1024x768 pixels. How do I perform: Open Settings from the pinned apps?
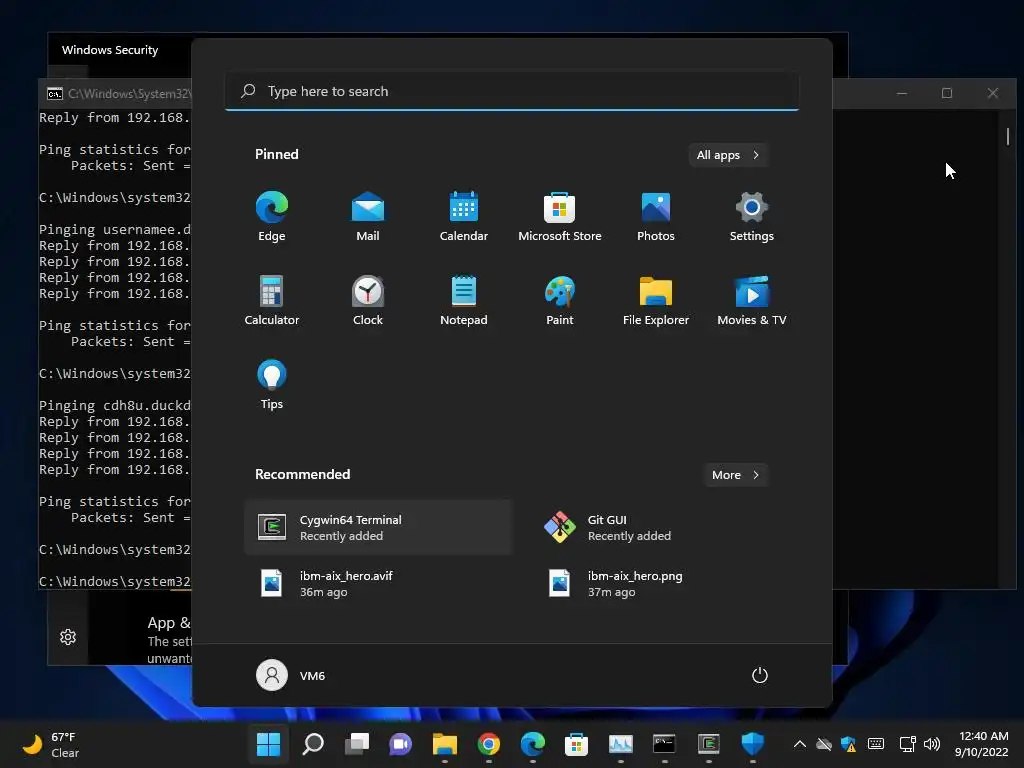click(x=752, y=216)
